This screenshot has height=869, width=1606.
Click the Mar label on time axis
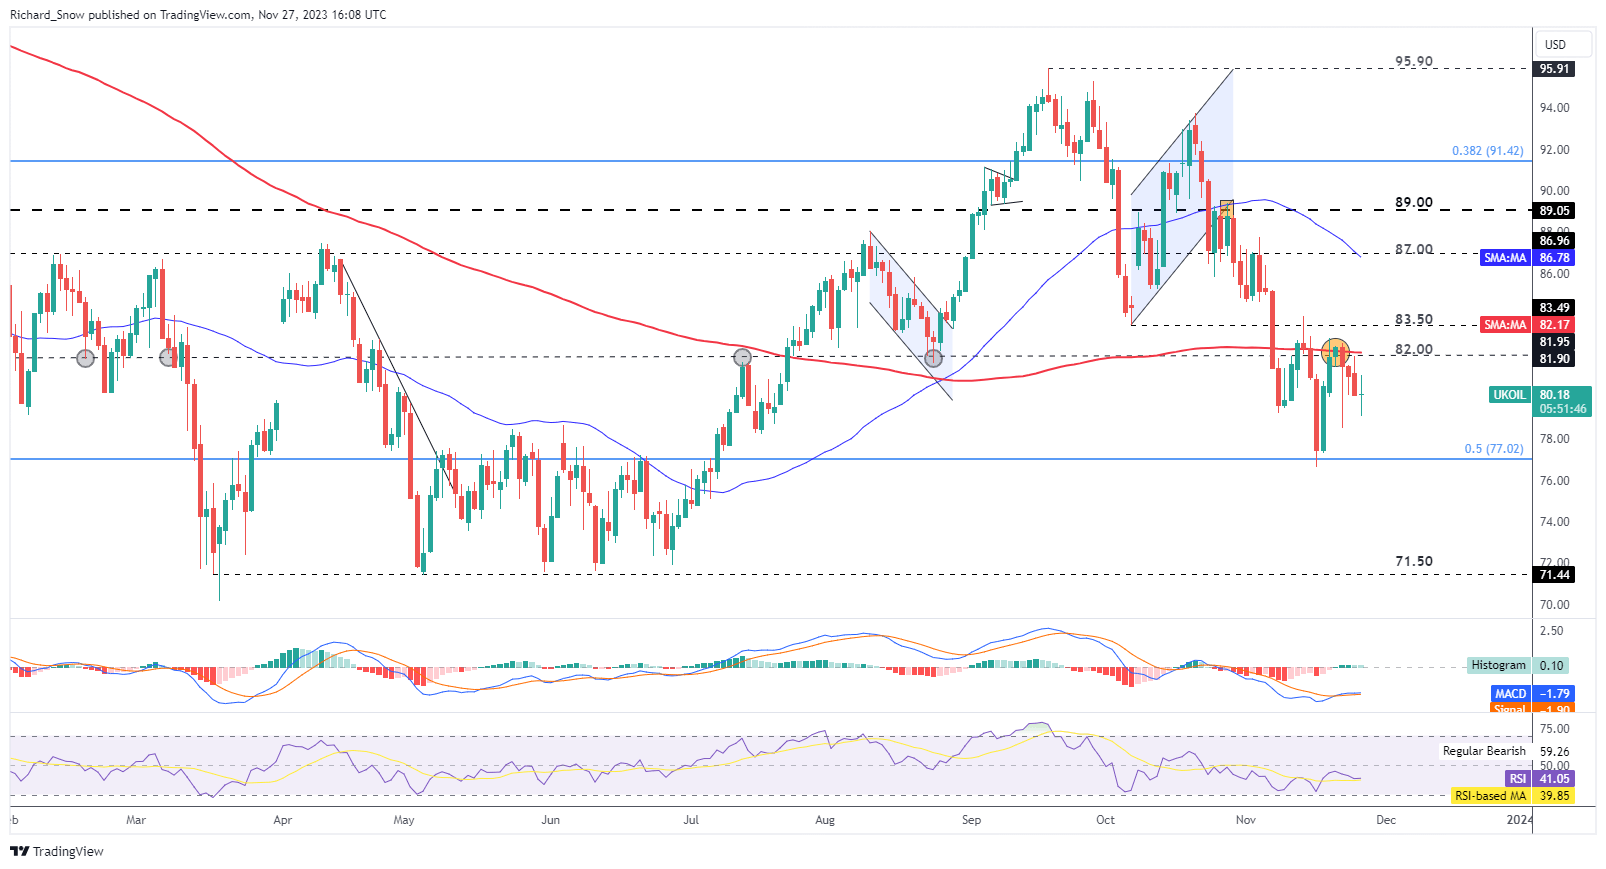click(x=136, y=820)
